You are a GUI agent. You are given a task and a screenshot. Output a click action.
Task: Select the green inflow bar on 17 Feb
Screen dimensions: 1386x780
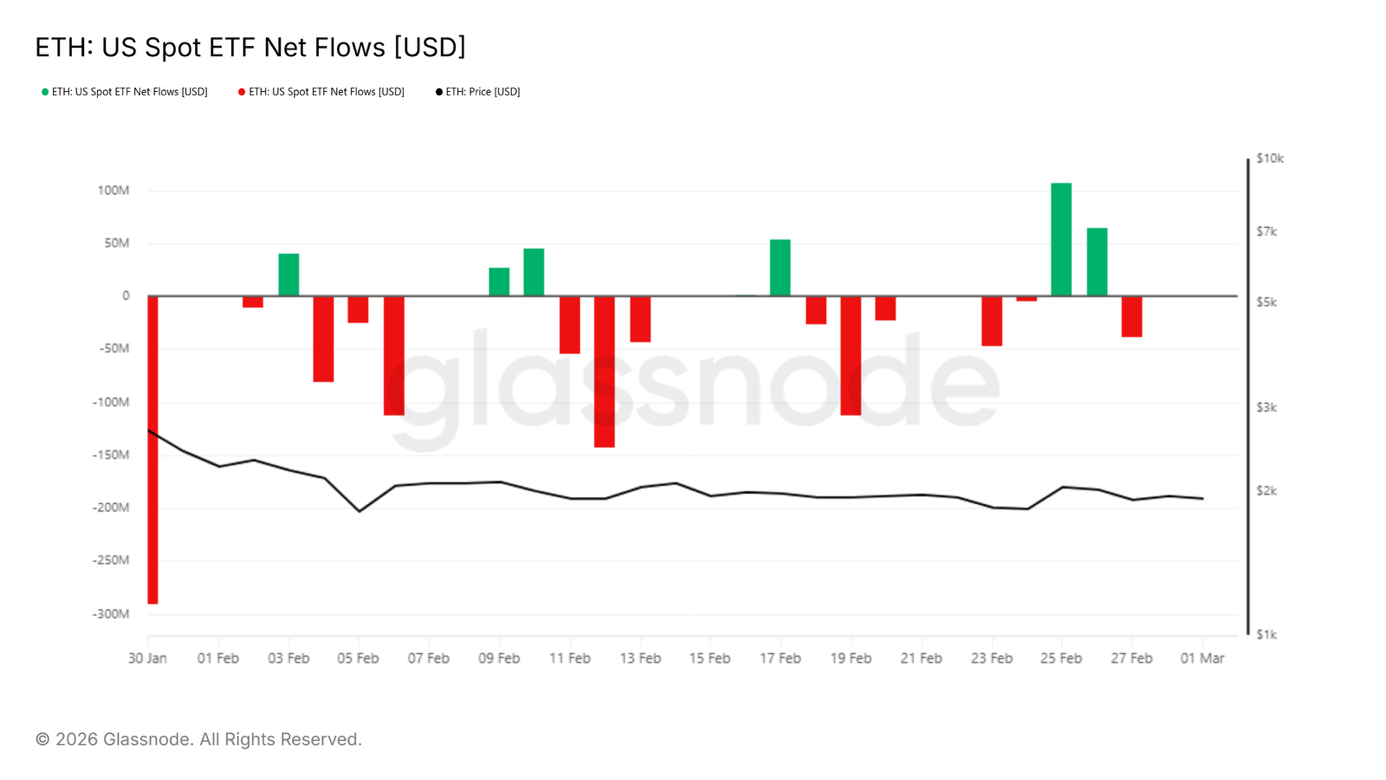(780, 268)
